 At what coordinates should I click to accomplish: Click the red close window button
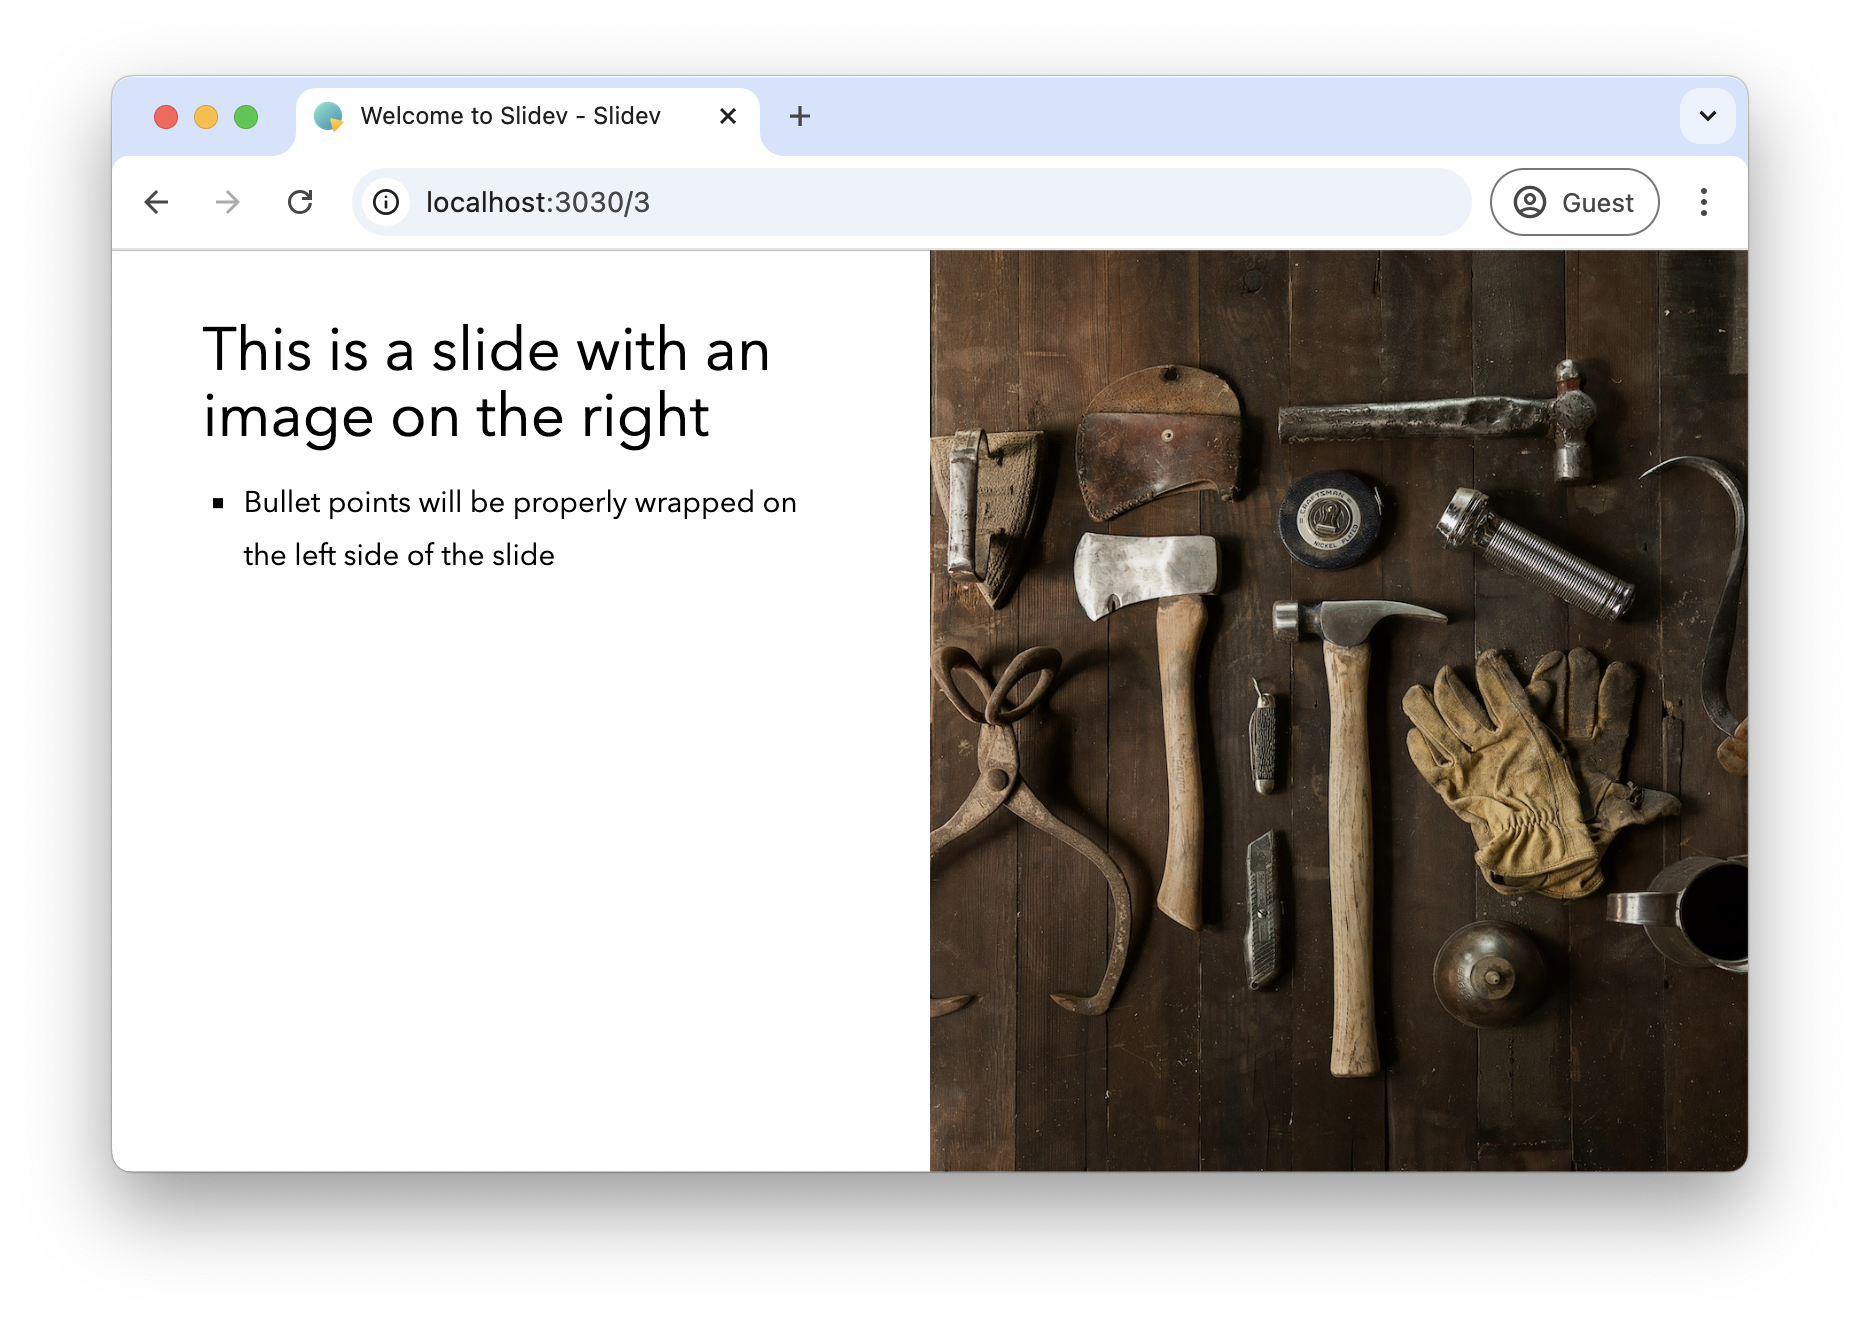pyautogui.click(x=166, y=117)
